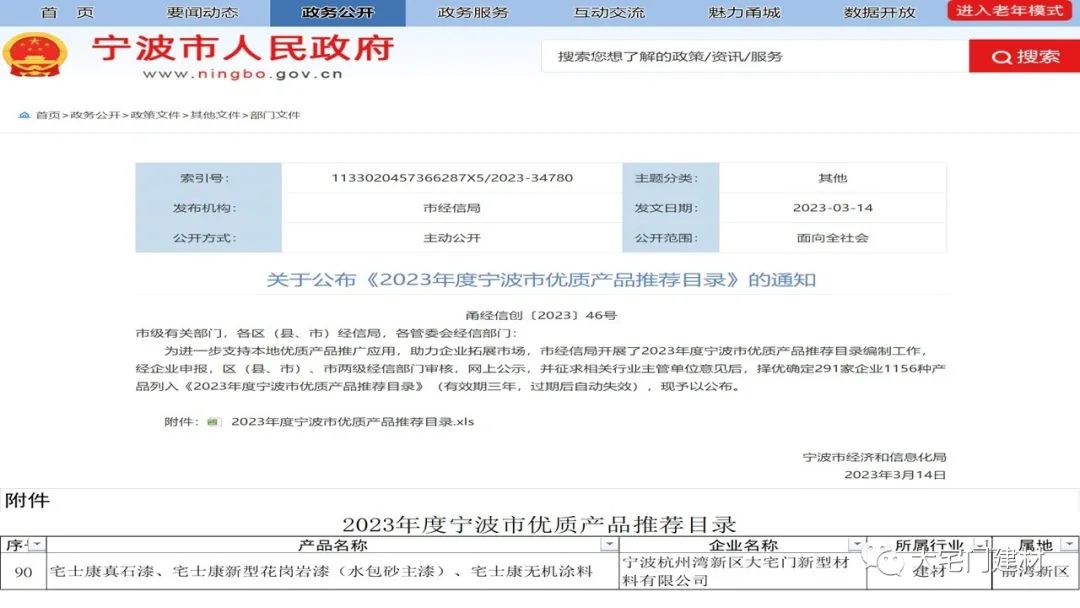Open the 要闻动态 navigation item
The image size is (1080, 608).
[x=202, y=13]
